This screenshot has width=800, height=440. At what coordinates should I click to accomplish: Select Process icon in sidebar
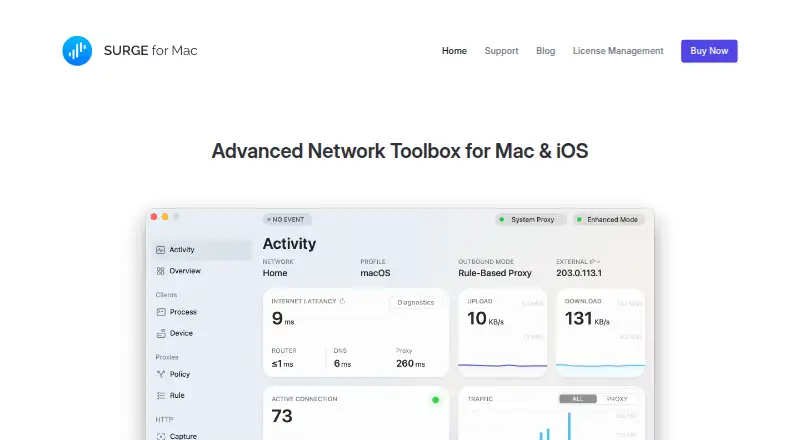(x=161, y=312)
